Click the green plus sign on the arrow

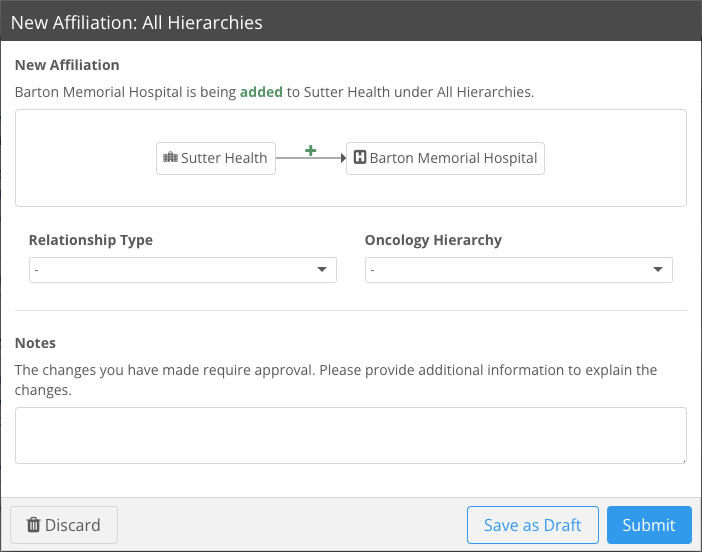[x=310, y=150]
